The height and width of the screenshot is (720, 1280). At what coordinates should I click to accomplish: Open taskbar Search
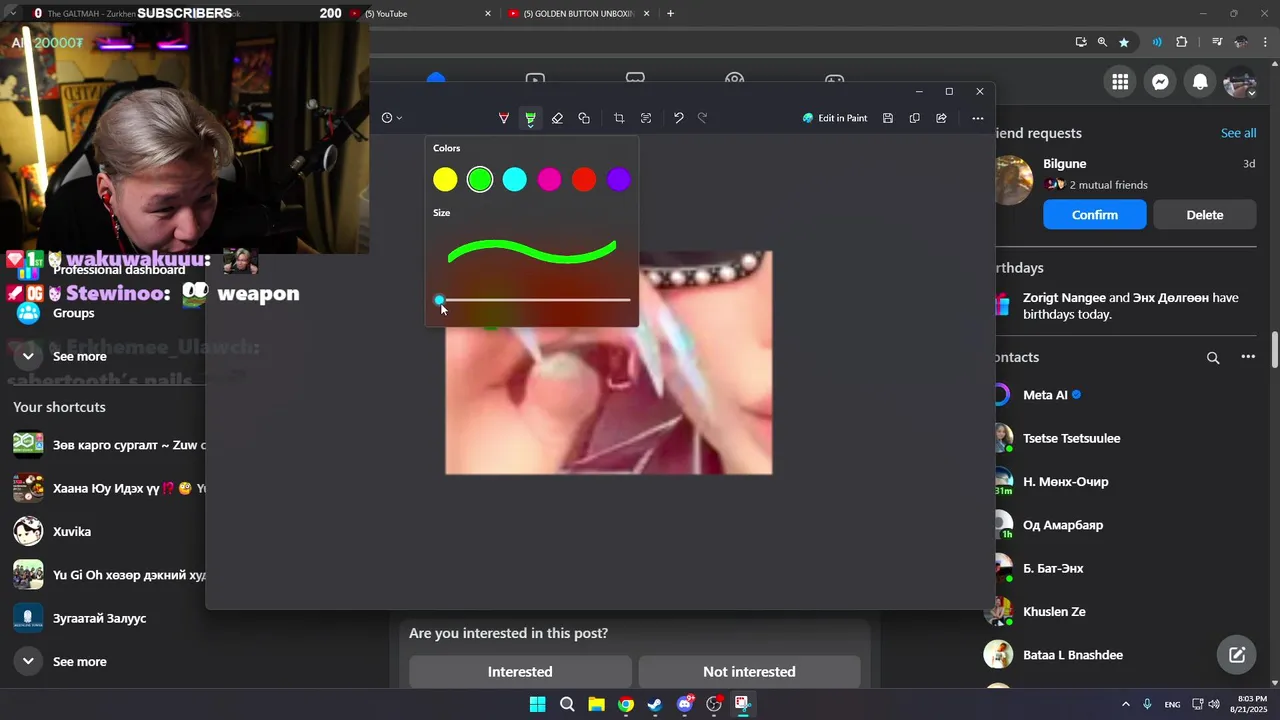pos(567,704)
